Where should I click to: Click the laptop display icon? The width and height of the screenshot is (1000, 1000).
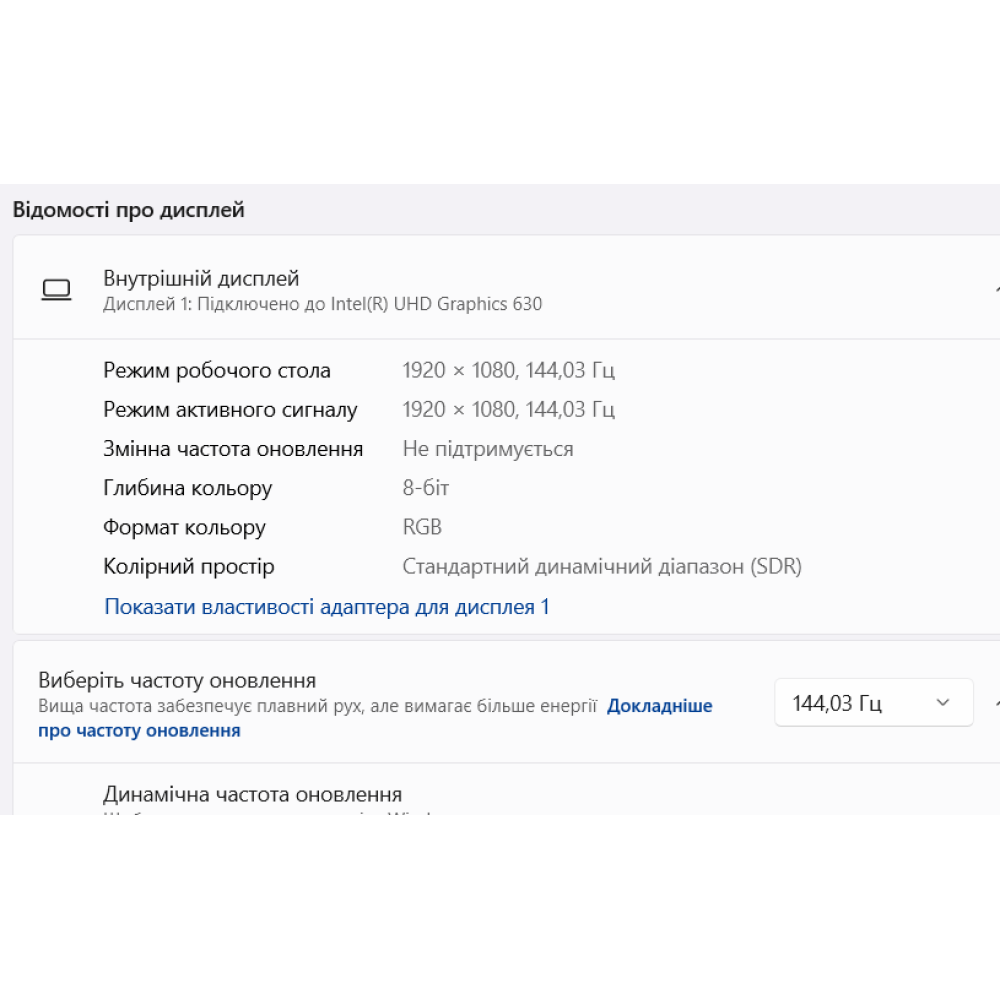(57, 290)
